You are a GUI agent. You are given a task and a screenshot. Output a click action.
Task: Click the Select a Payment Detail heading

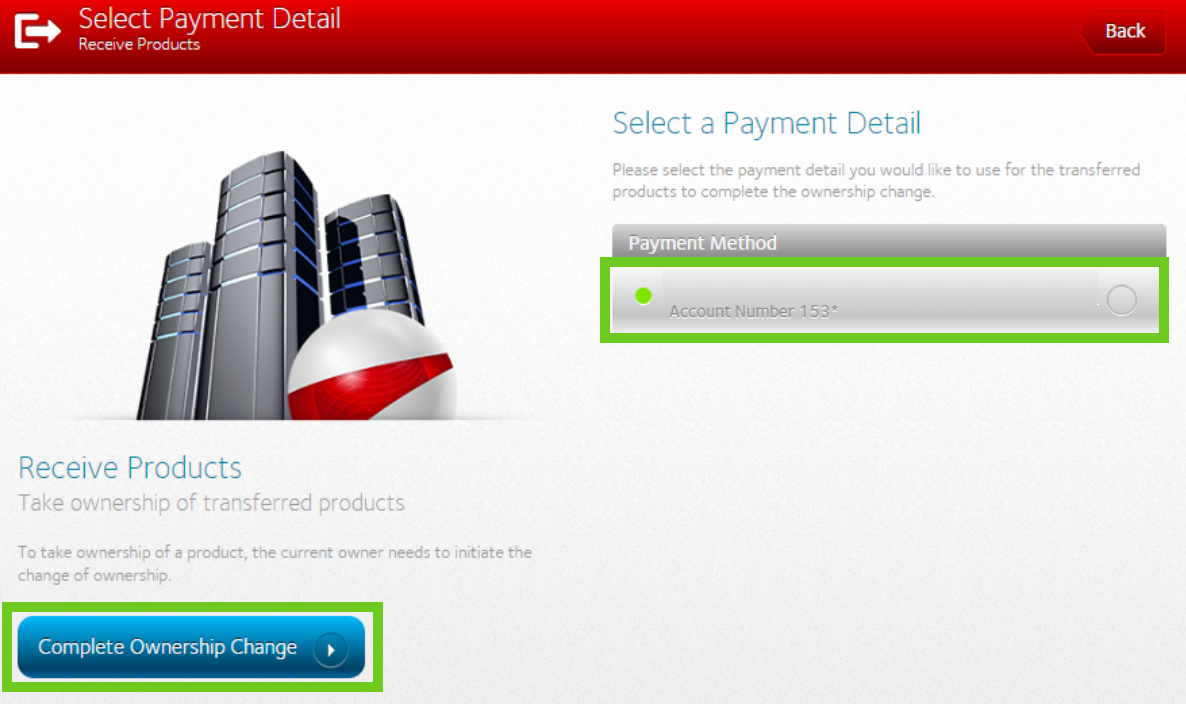[766, 123]
